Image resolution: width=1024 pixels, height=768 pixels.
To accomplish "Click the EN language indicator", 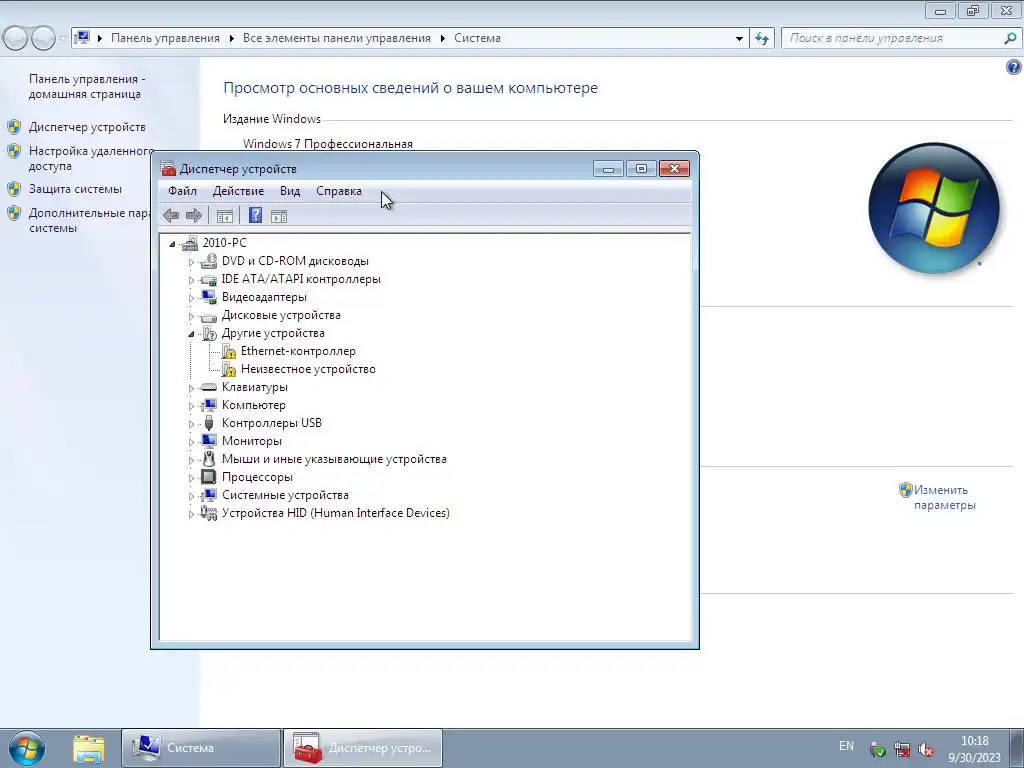I will coord(846,746).
